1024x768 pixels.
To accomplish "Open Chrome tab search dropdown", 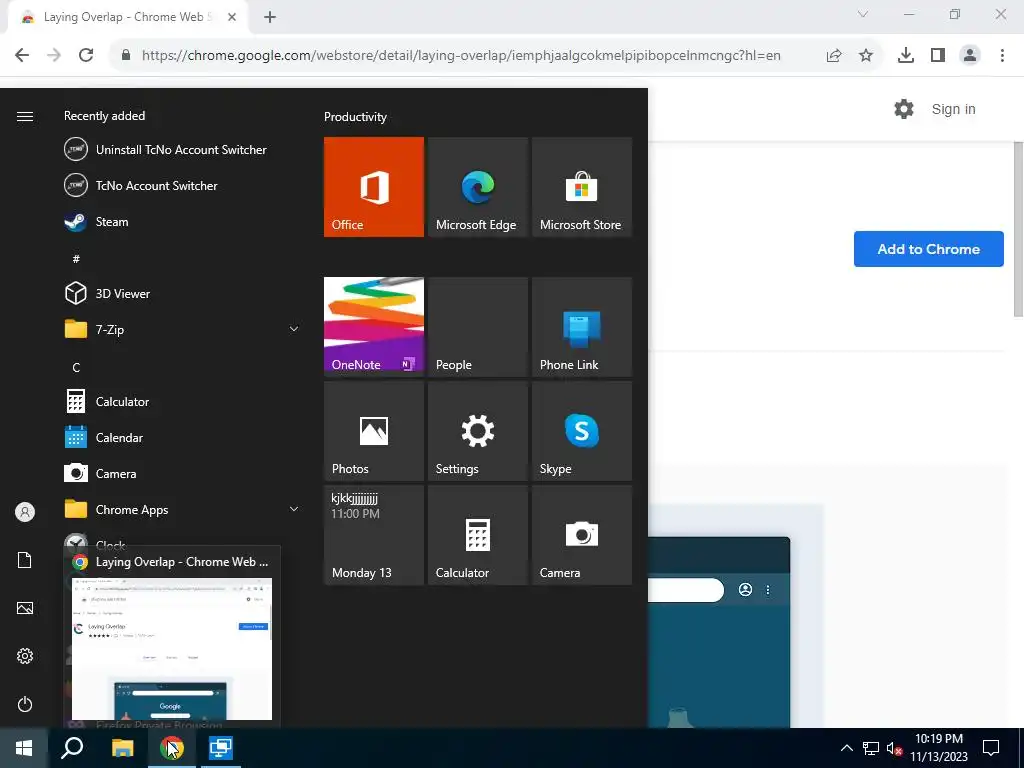I will click(863, 14).
